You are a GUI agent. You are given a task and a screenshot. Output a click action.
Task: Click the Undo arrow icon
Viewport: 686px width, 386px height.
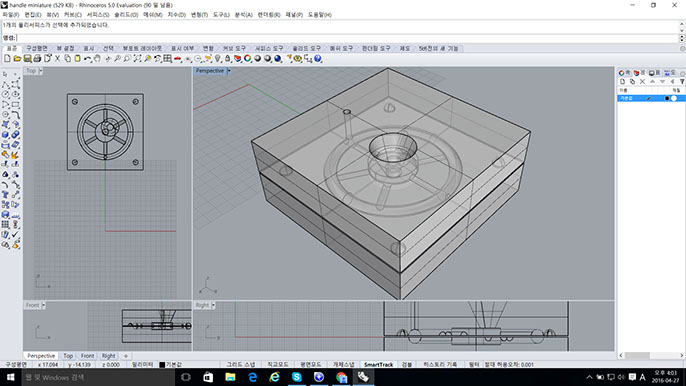point(88,58)
